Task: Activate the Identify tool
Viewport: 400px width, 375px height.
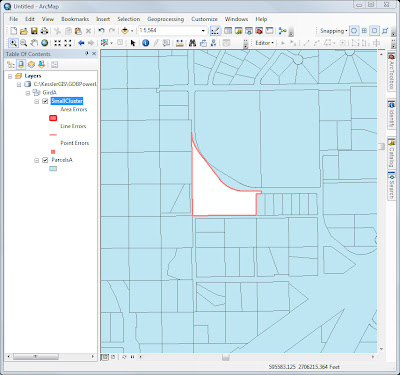Action: click(x=145, y=43)
